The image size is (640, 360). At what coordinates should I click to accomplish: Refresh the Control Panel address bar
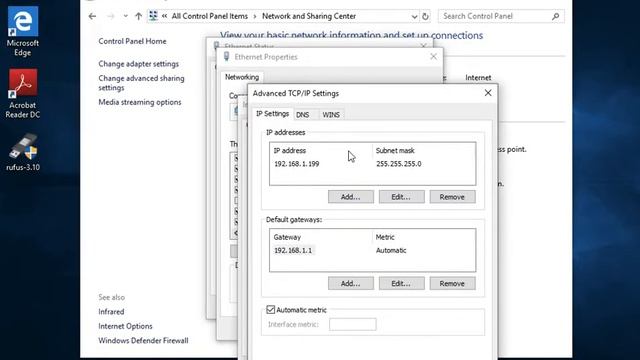click(425, 16)
